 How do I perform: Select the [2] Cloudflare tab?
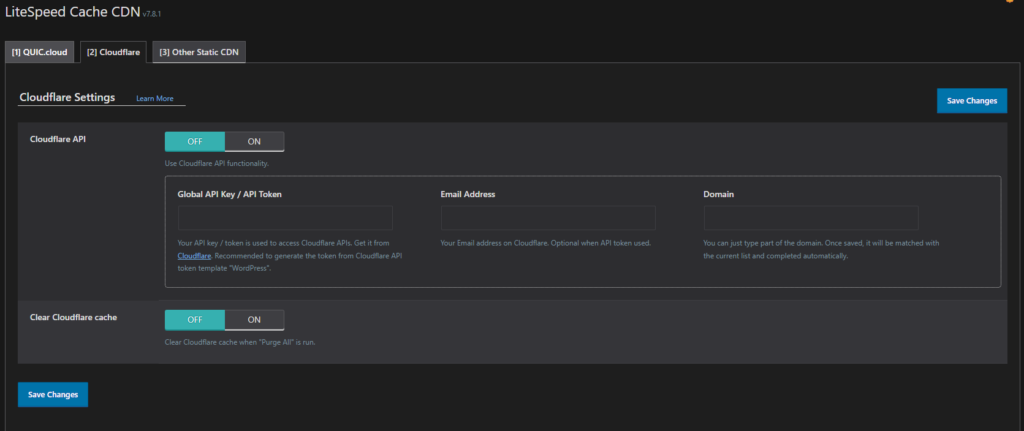(x=113, y=52)
